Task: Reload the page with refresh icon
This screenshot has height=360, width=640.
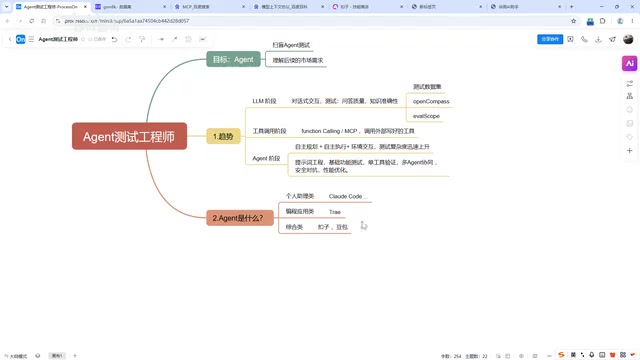Action: [x=31, y=21]
